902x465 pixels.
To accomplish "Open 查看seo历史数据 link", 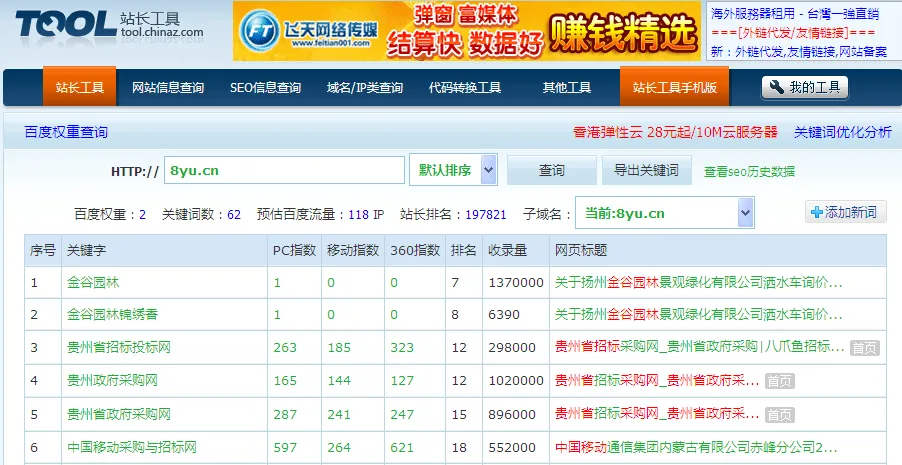I will click(x=750, y=171).
